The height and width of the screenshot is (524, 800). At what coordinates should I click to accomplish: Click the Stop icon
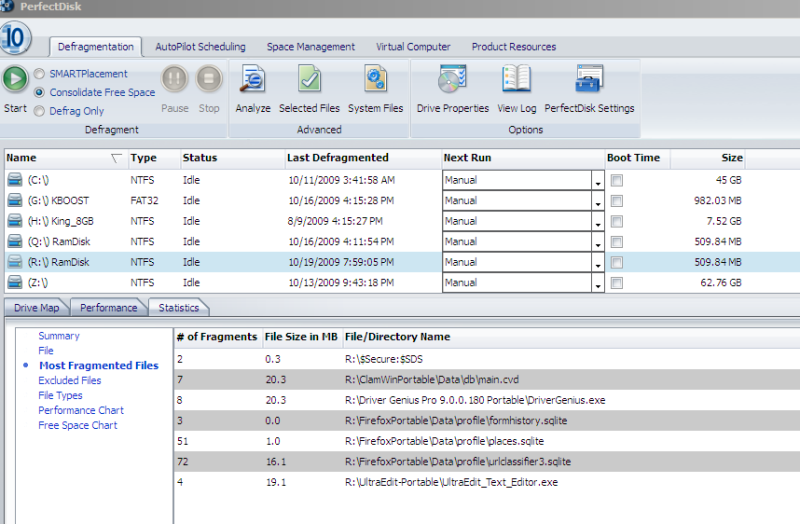209,79
